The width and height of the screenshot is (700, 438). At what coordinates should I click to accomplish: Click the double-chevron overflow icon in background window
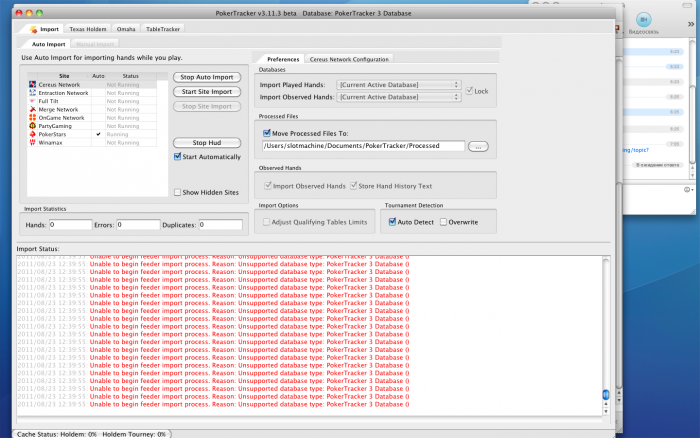[691, 24]
